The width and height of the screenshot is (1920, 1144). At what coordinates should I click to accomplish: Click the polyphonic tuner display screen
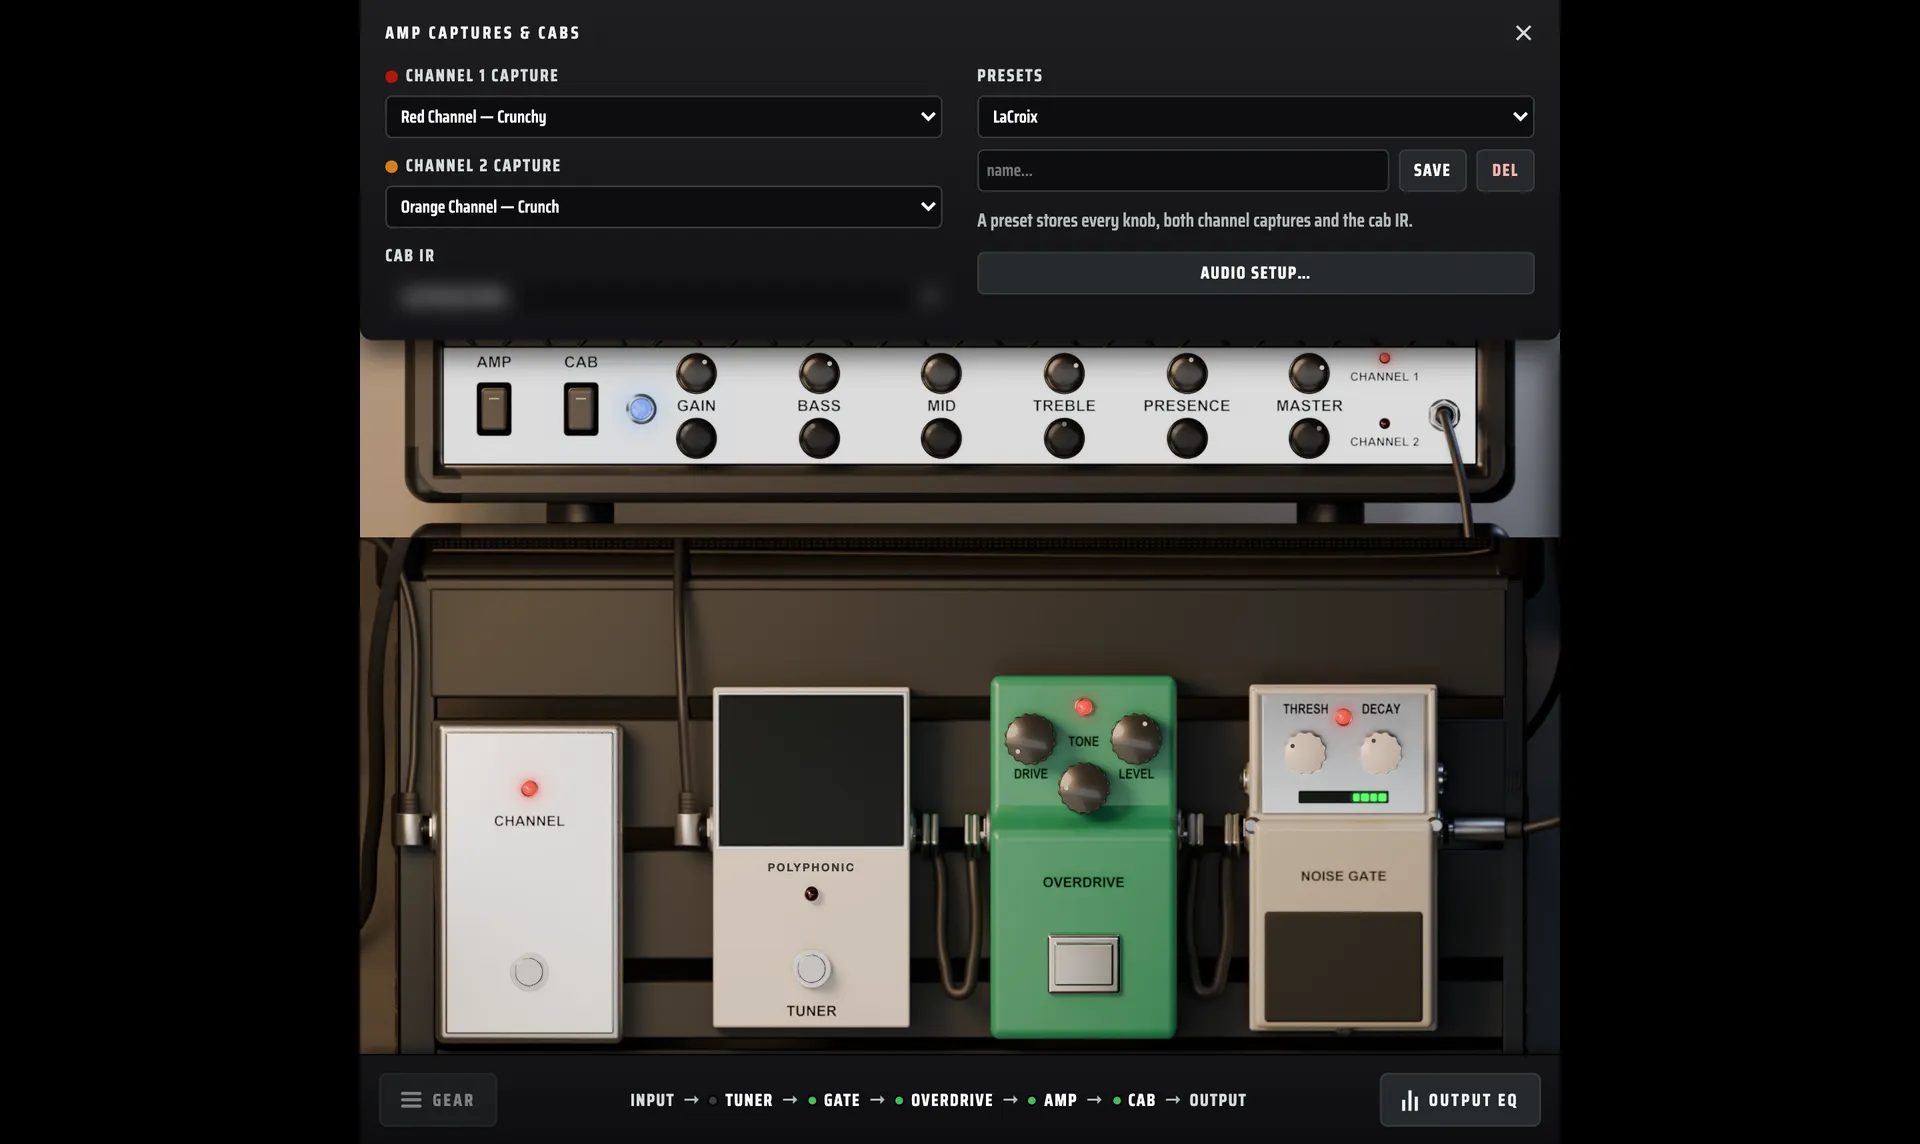point(811,770)
